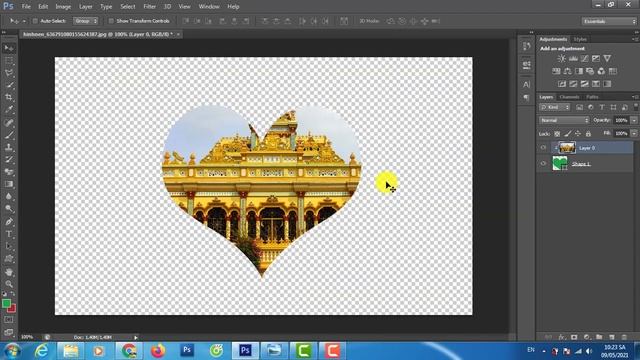Viewport: 640px width, 360px height.
Task: Open the File menu
Action: pos(26,7)
